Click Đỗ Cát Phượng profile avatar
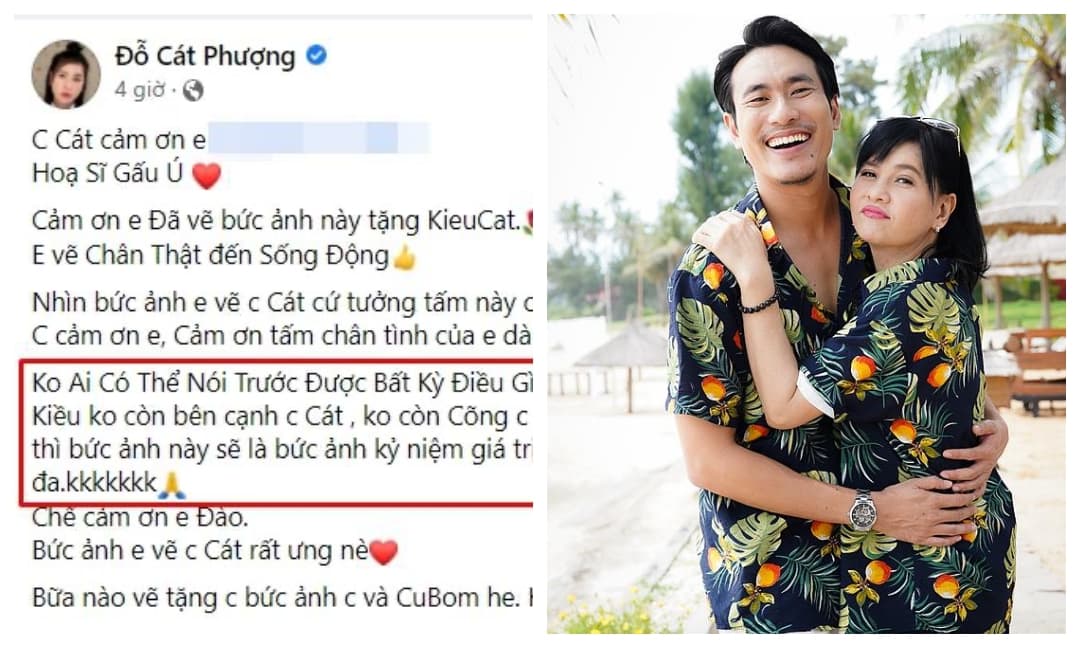 [x=66, y=74]
